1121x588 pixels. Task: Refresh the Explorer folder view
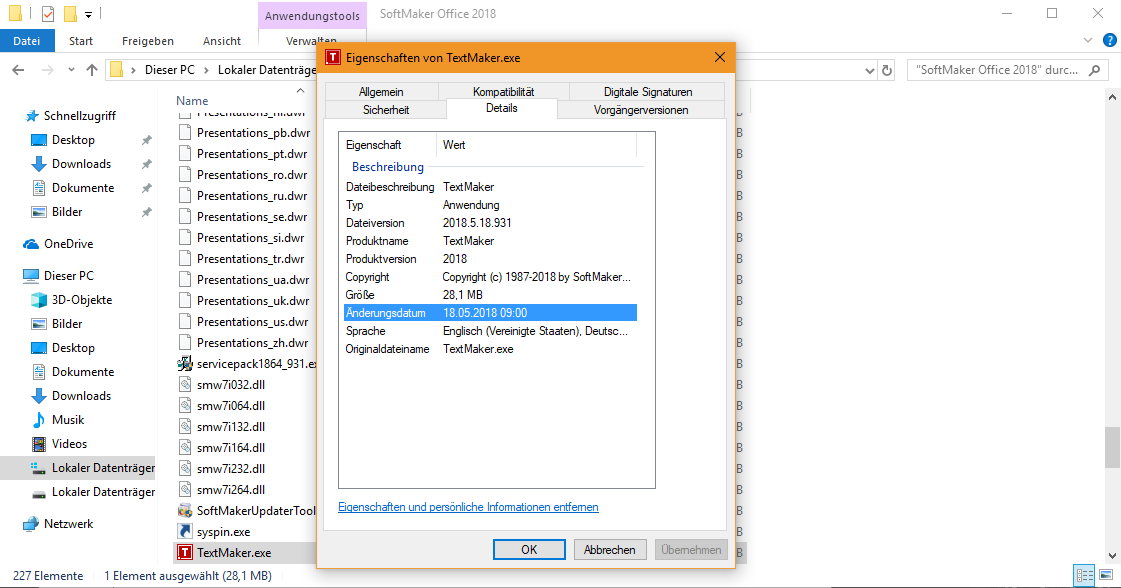tap(887, 70)
